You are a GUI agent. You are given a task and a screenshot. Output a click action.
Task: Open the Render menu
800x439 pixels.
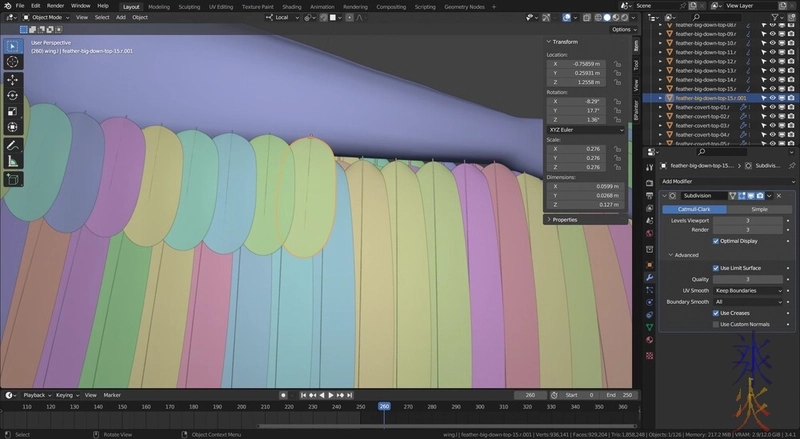pos(56,5)
